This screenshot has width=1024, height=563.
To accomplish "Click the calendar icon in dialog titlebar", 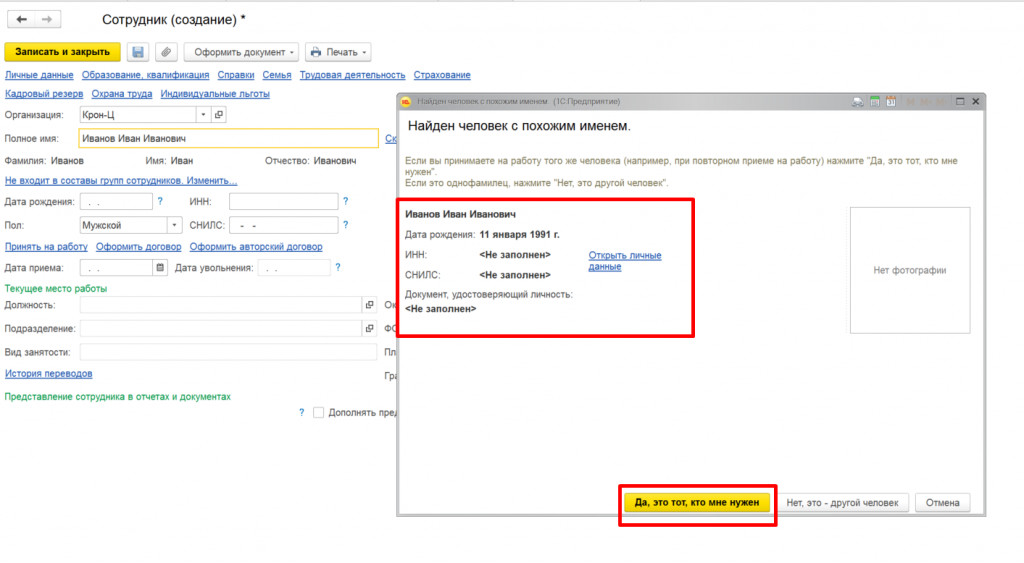I will 891,101.
